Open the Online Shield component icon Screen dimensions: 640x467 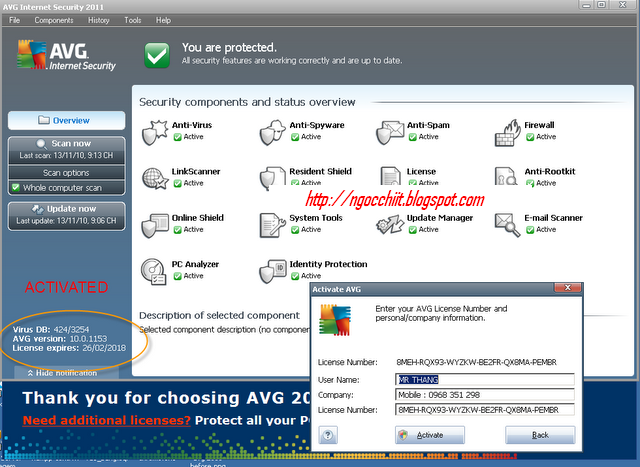(155, 225)
